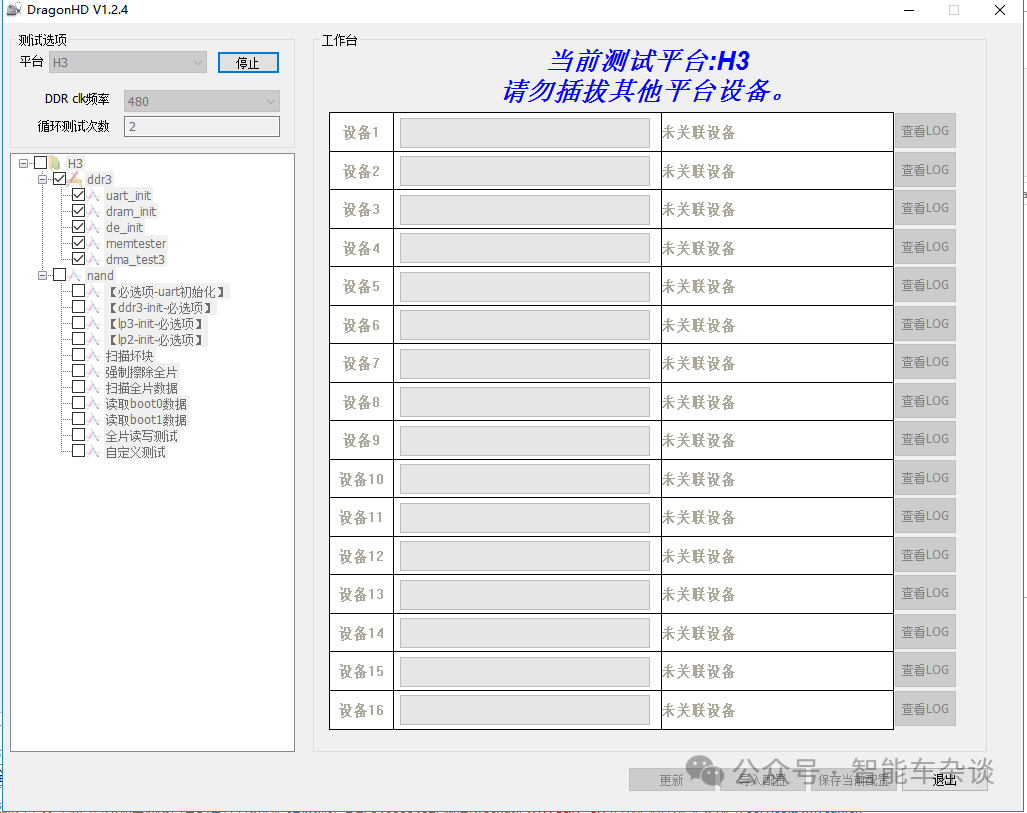The width and height of the screenshot is (1027, 813).
Task: Select the 读取boot1数据 tree item
Action: point(146,420)
